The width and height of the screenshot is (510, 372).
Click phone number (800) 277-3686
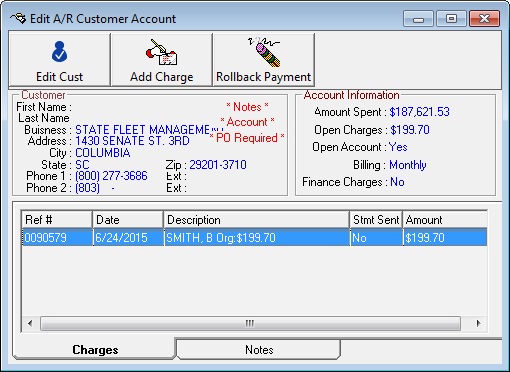click(111, 176)
